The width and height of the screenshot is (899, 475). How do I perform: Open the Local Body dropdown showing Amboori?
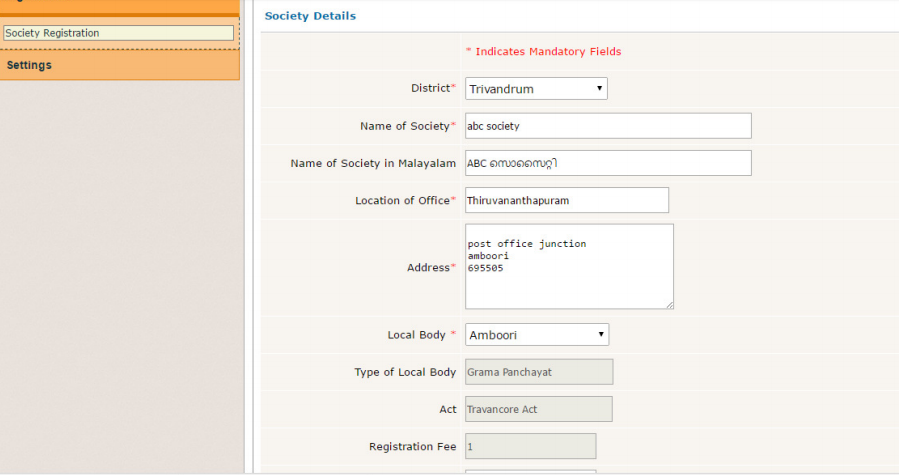click(536, 335)
